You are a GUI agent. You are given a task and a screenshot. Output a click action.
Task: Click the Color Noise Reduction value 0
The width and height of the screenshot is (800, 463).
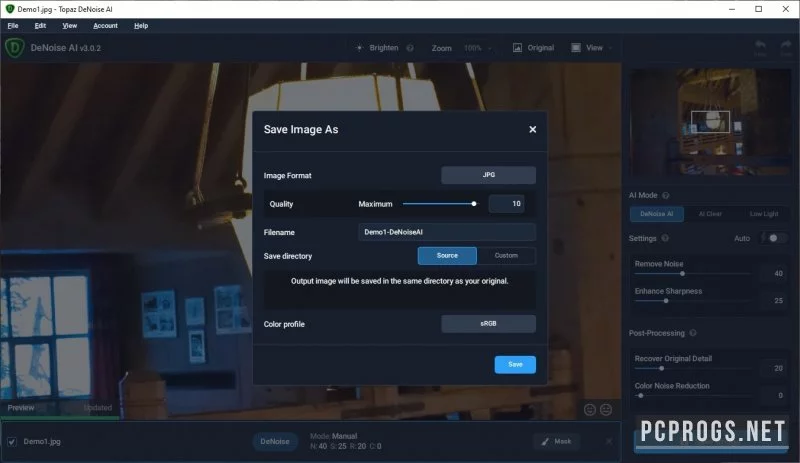[780, 396]
